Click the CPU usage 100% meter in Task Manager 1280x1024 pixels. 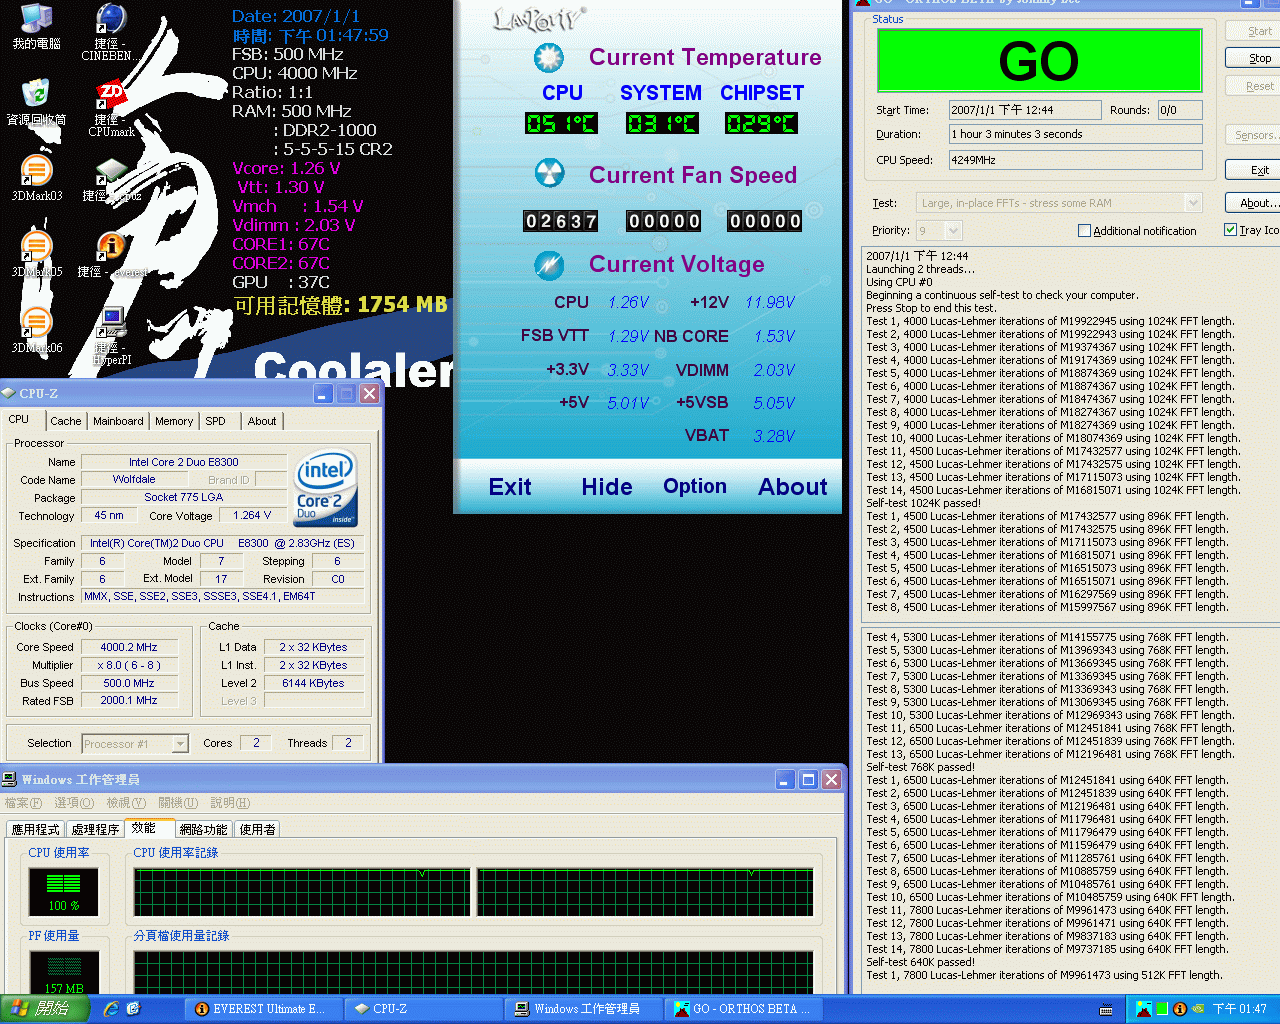click(64, 890)
